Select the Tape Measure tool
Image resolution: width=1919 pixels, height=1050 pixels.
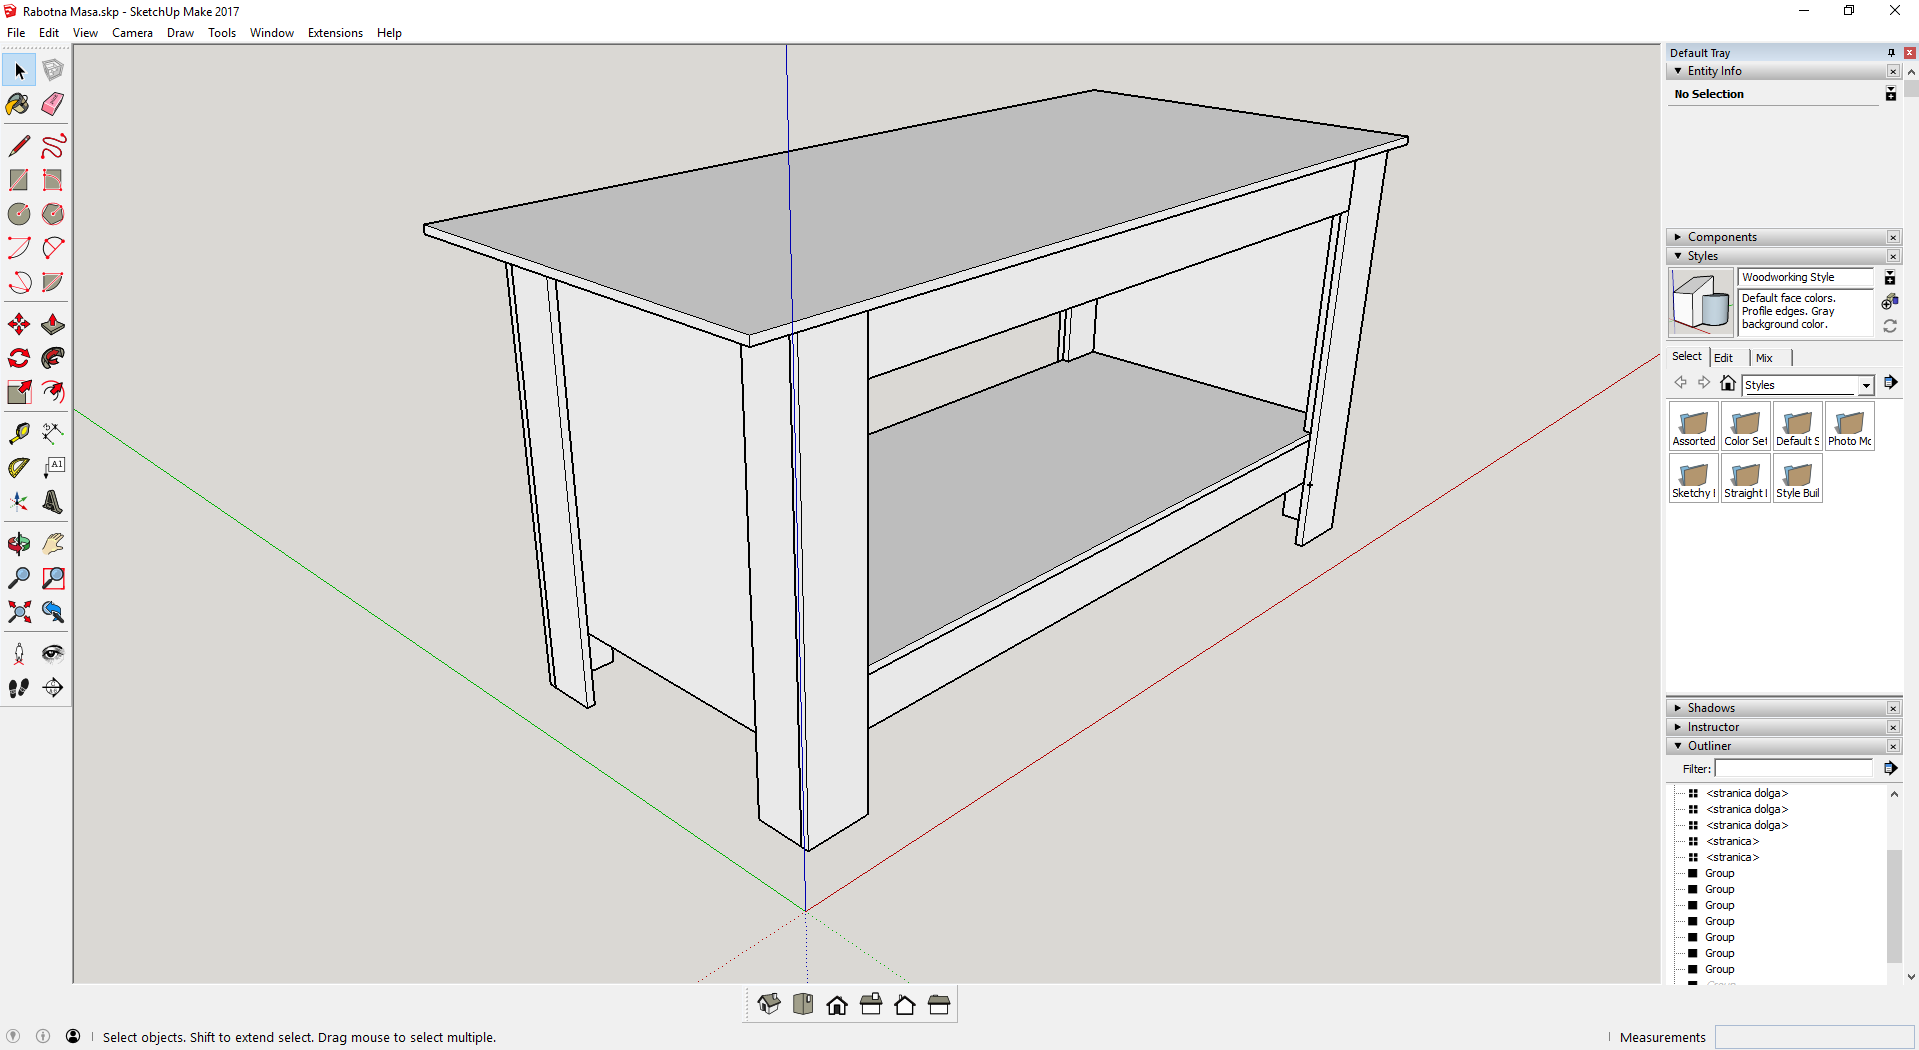pyautogui.click(x=18, y=433)
